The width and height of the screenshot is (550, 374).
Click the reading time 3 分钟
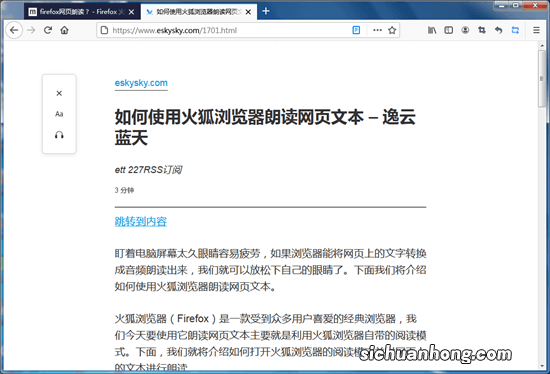(124, 190)
